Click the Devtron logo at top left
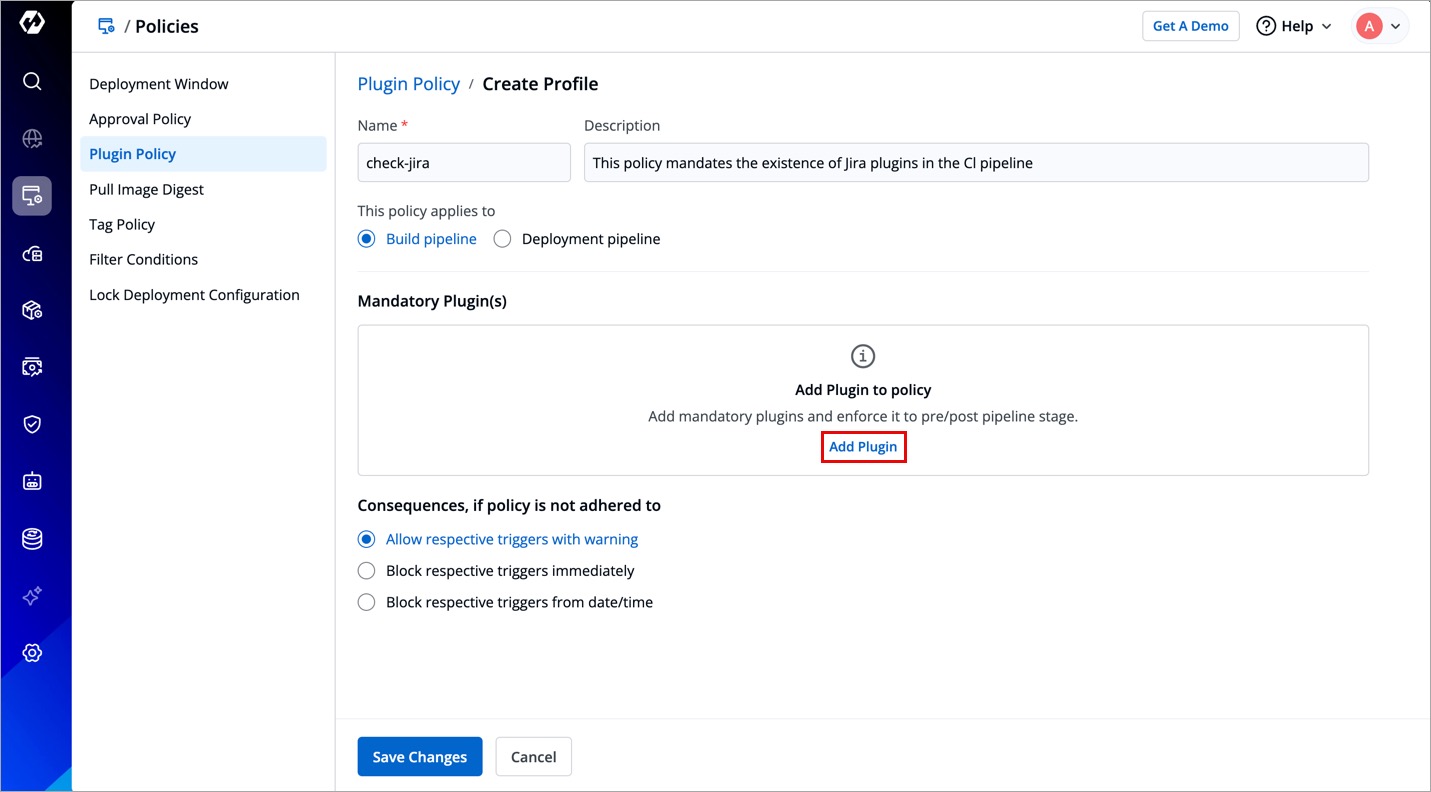1431x792 pixels. click(32, 24)
